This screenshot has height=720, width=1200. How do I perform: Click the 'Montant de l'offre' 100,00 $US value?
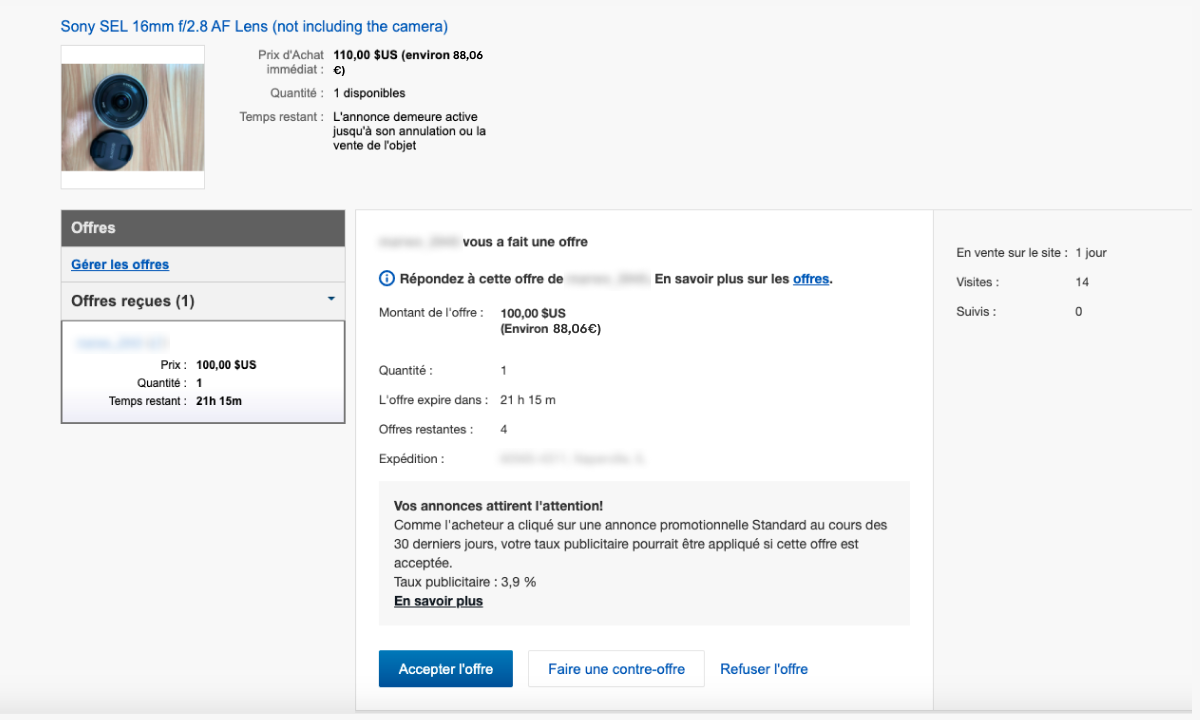[x=533, y=313]
